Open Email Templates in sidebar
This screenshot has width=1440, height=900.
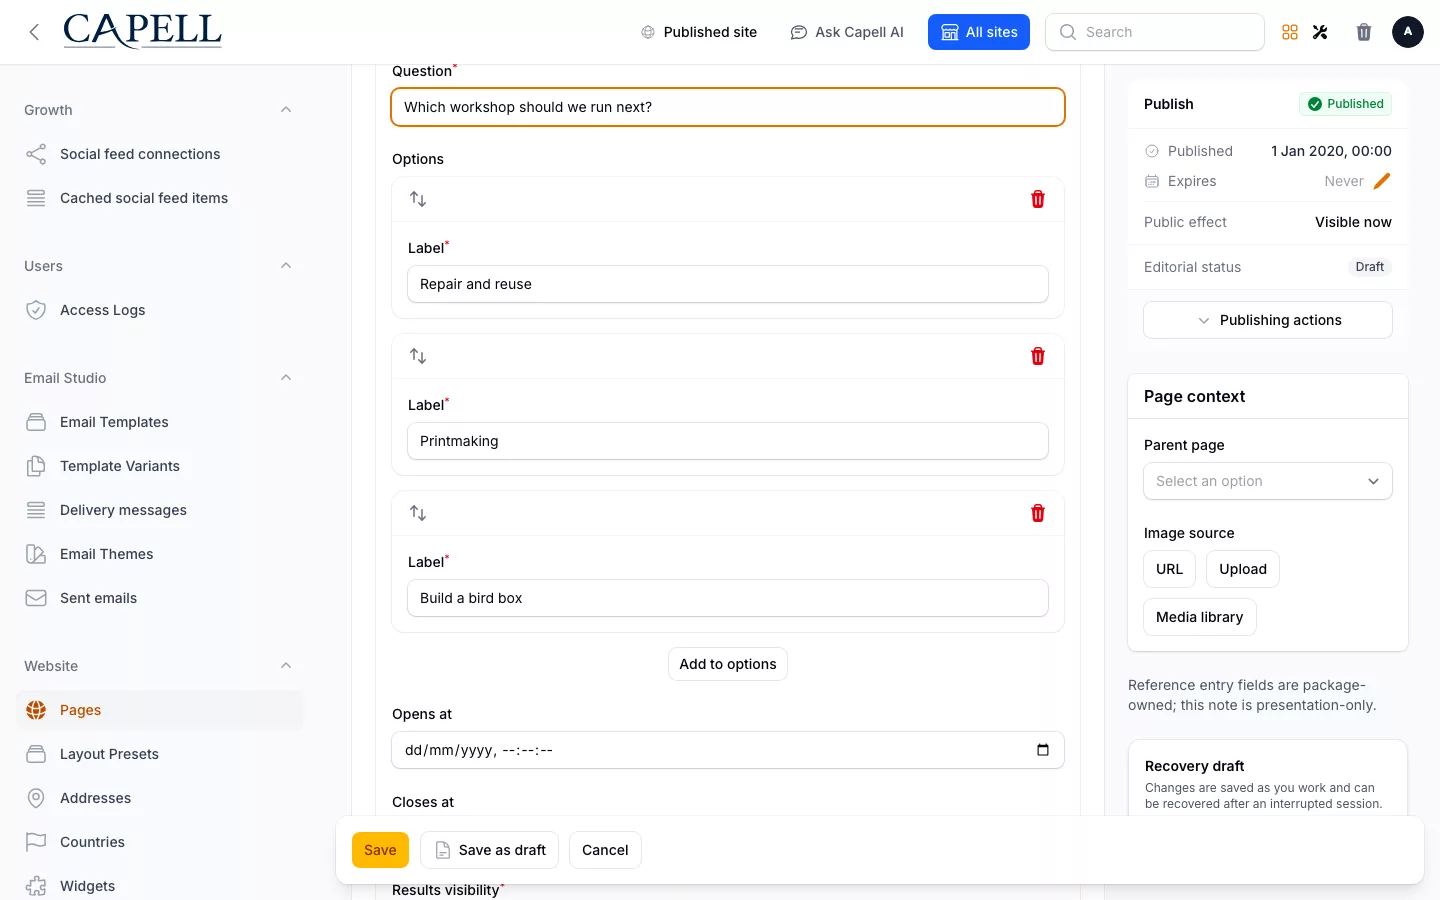[x=160, y=422]
